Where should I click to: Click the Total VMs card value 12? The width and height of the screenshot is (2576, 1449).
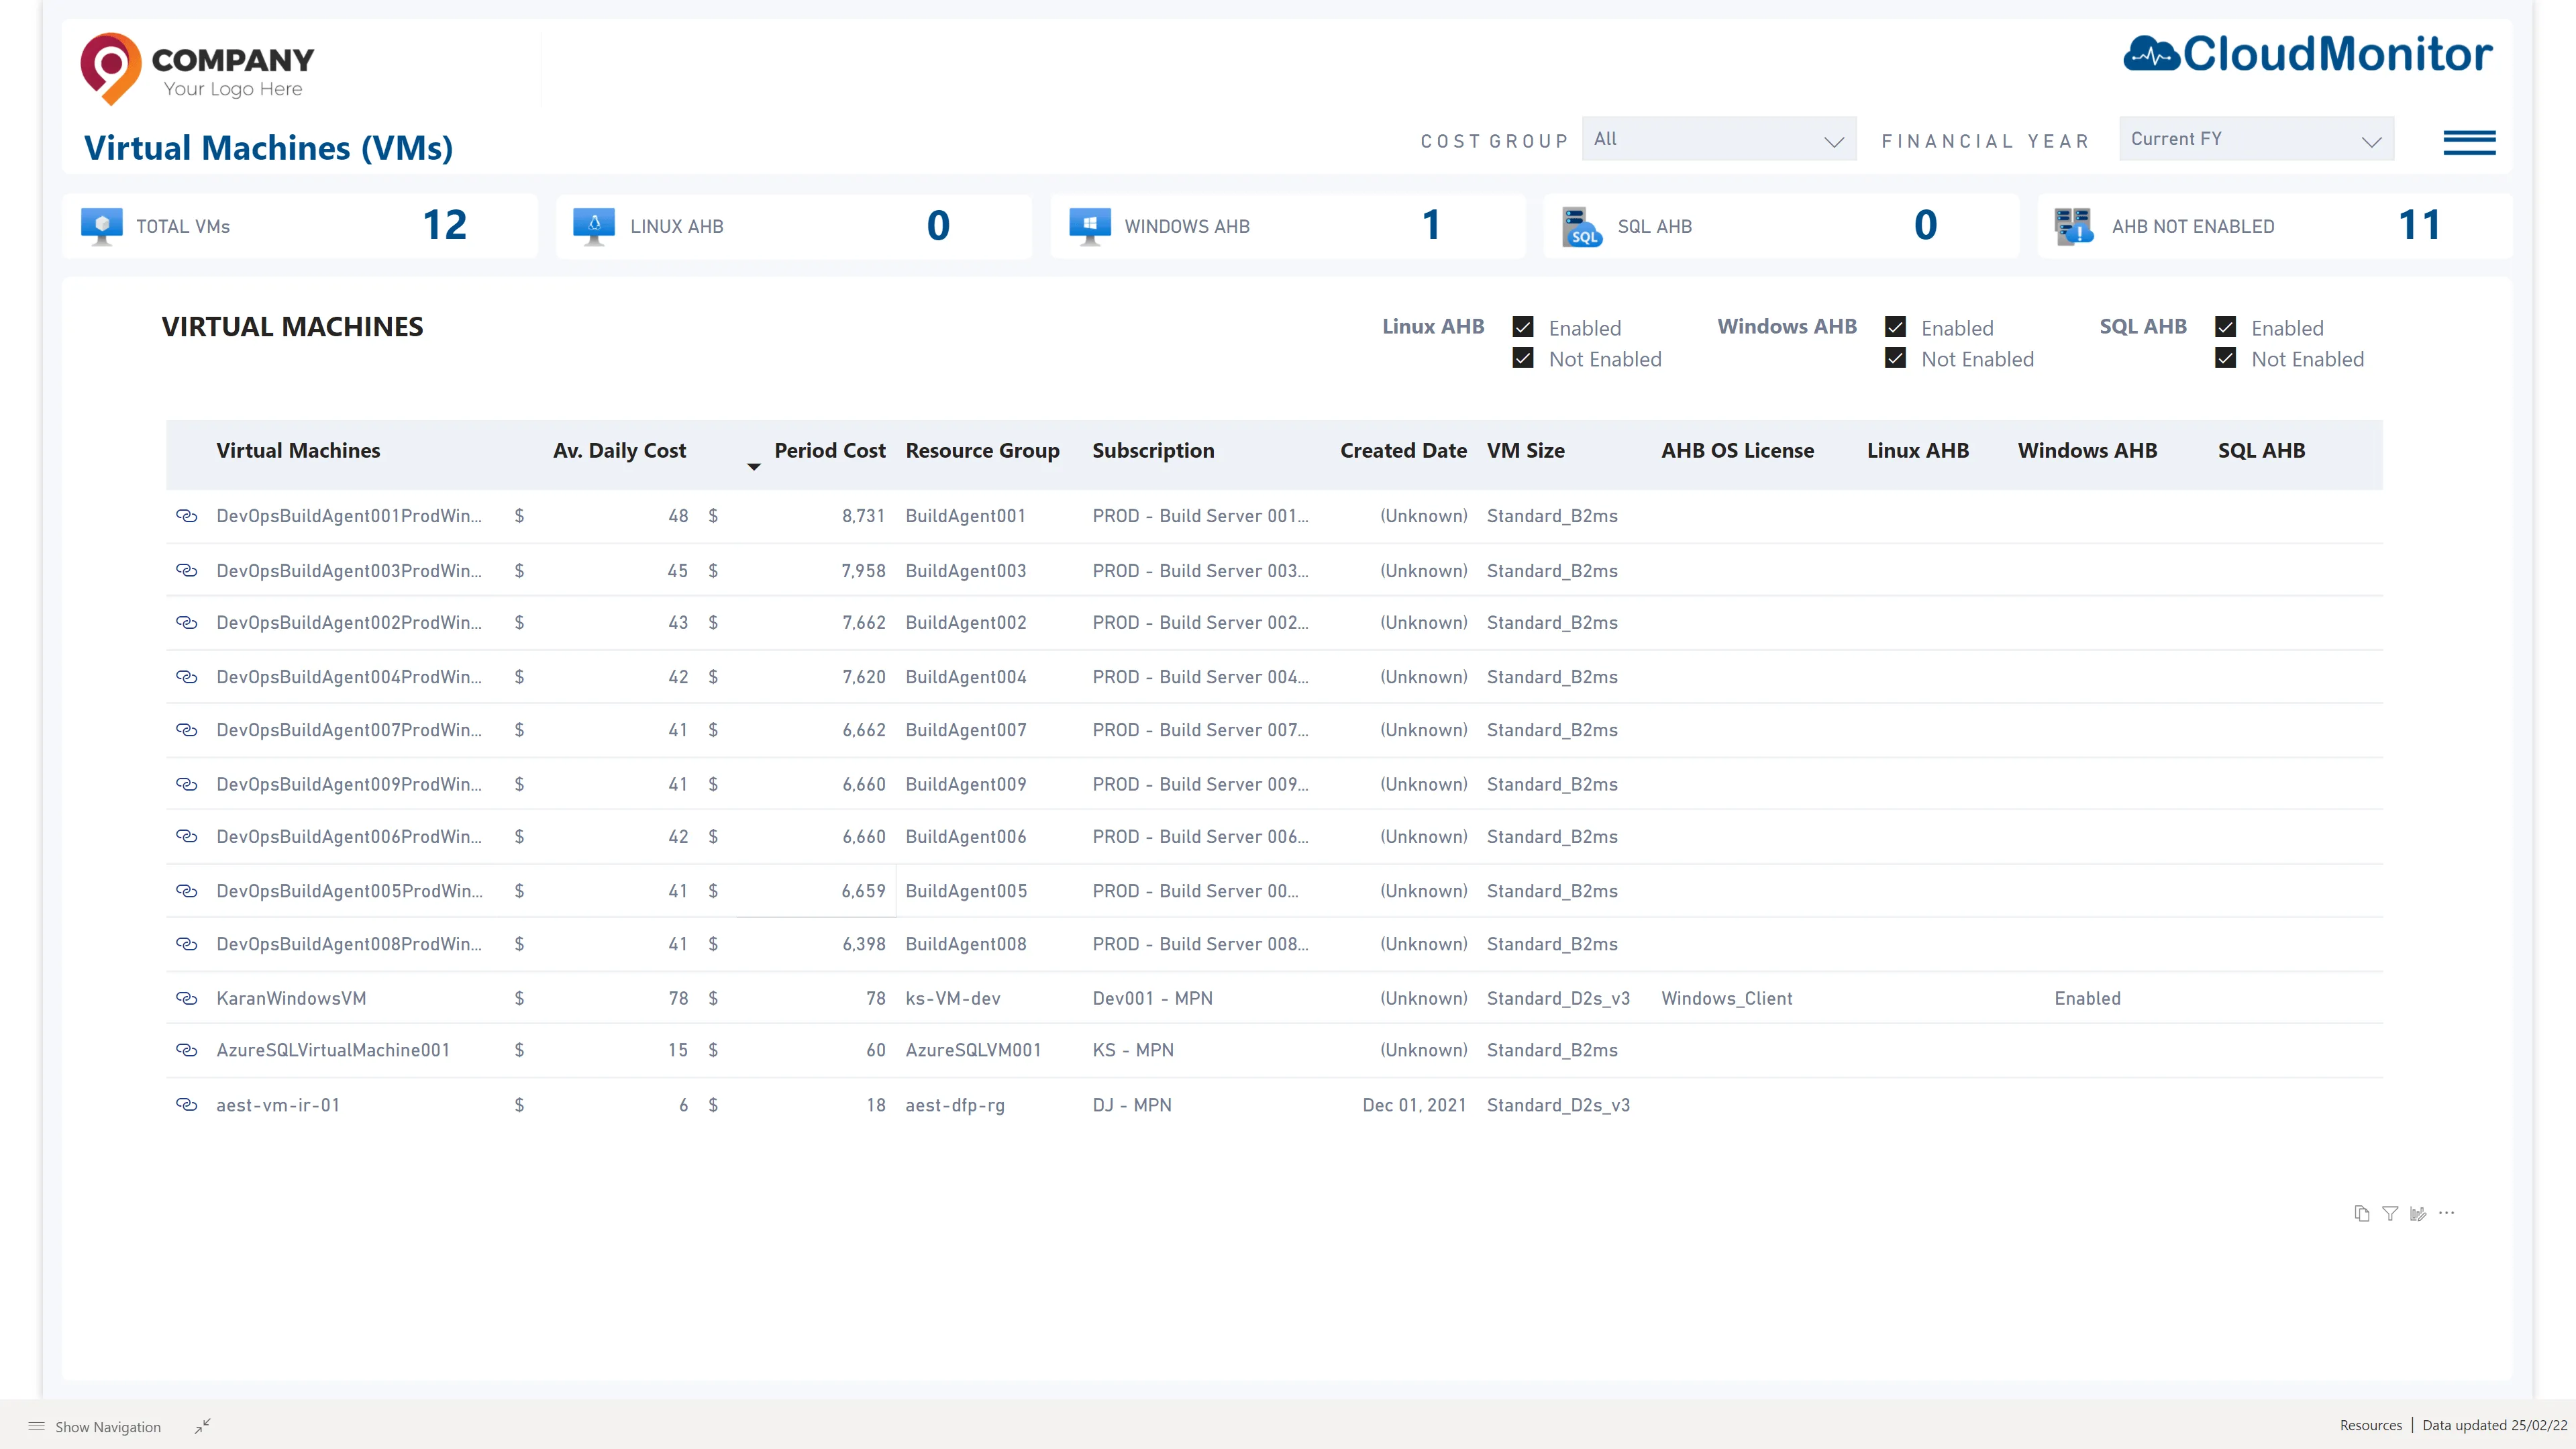[445, 225]
